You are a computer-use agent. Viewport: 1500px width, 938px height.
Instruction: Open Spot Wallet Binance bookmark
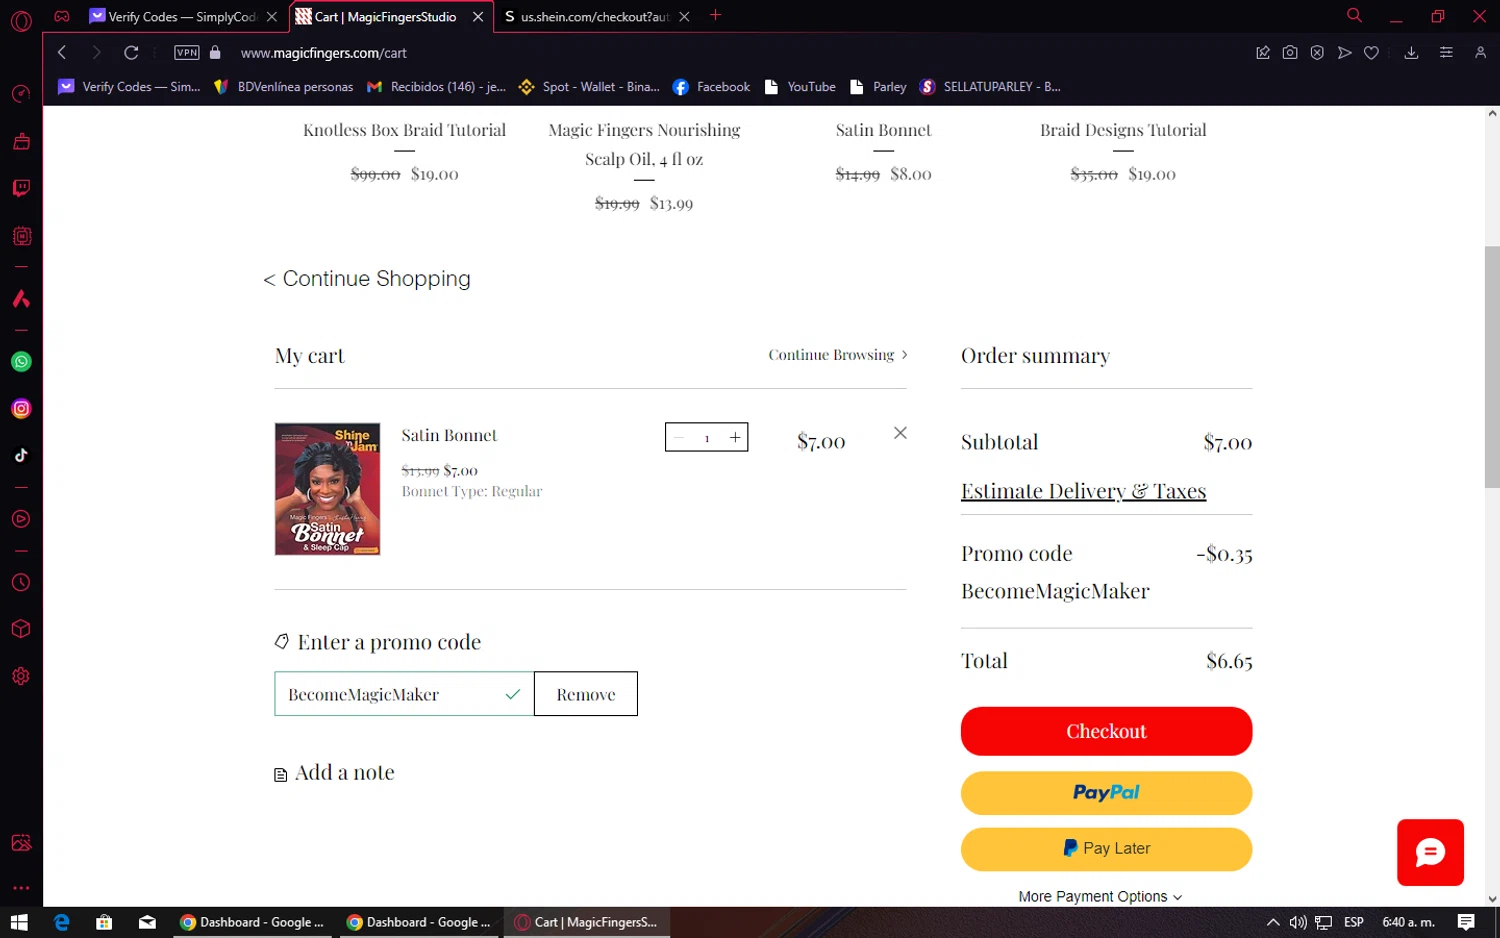click(589, 87)
